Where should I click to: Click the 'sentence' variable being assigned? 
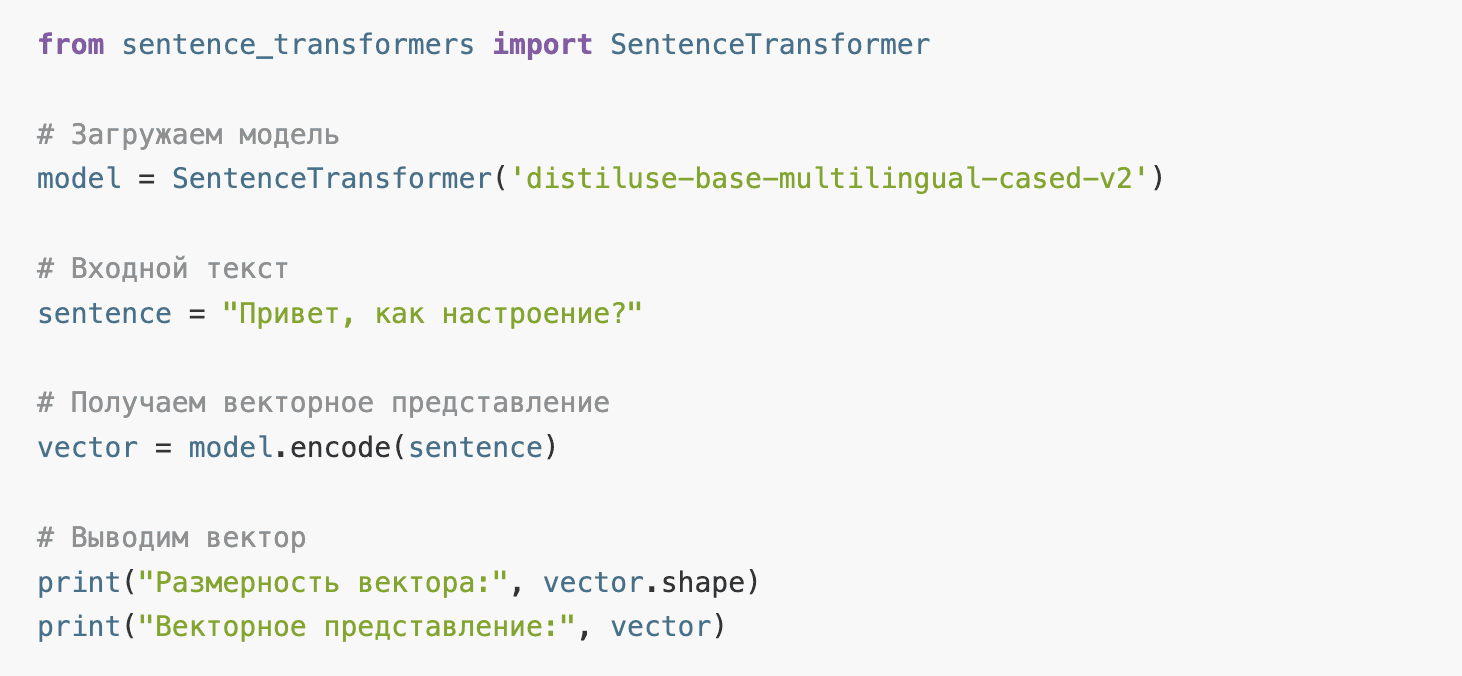pyautogui.click(x=105, y=313)
